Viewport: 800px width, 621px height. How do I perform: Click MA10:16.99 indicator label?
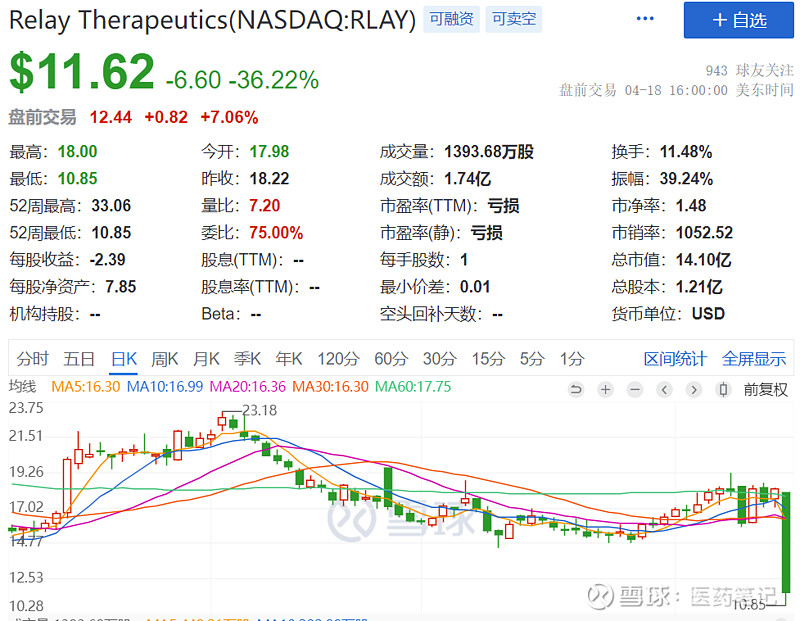coord(165,387)
